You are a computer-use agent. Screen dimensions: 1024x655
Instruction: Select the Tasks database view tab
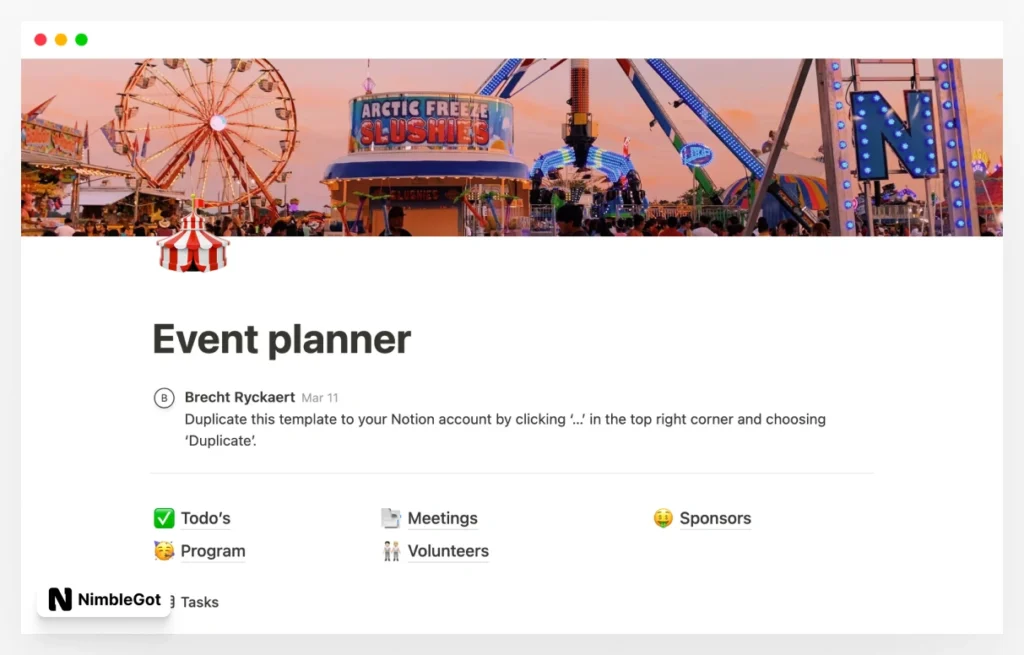199,602
